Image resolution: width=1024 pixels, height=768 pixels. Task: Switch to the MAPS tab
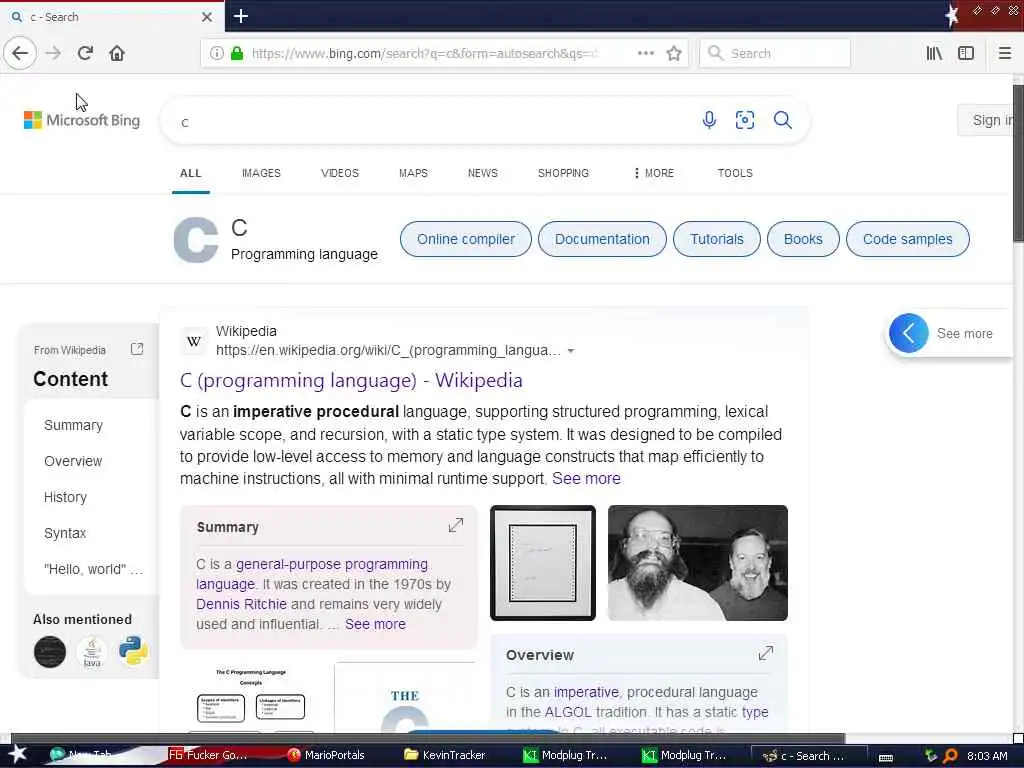click(413, 173)
